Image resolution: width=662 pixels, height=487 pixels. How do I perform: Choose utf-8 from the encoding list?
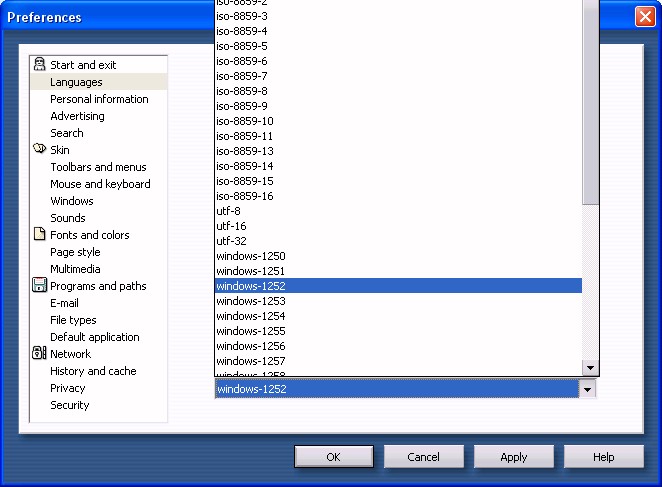tap(229, 211)
